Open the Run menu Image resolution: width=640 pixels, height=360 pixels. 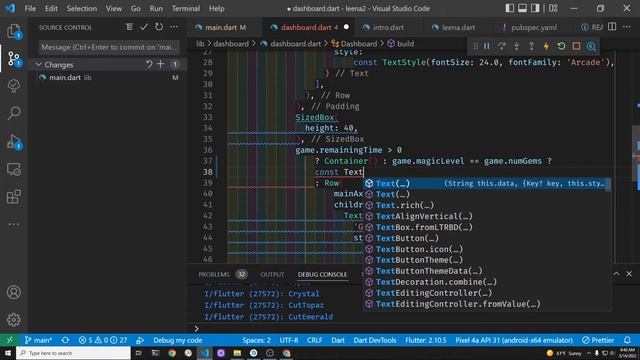[156, 8]
